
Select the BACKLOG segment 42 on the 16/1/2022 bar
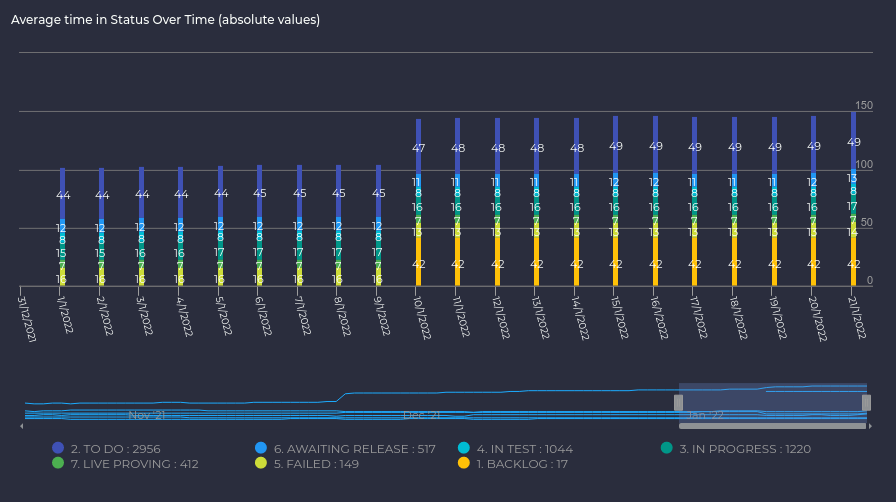pos(655,261)
